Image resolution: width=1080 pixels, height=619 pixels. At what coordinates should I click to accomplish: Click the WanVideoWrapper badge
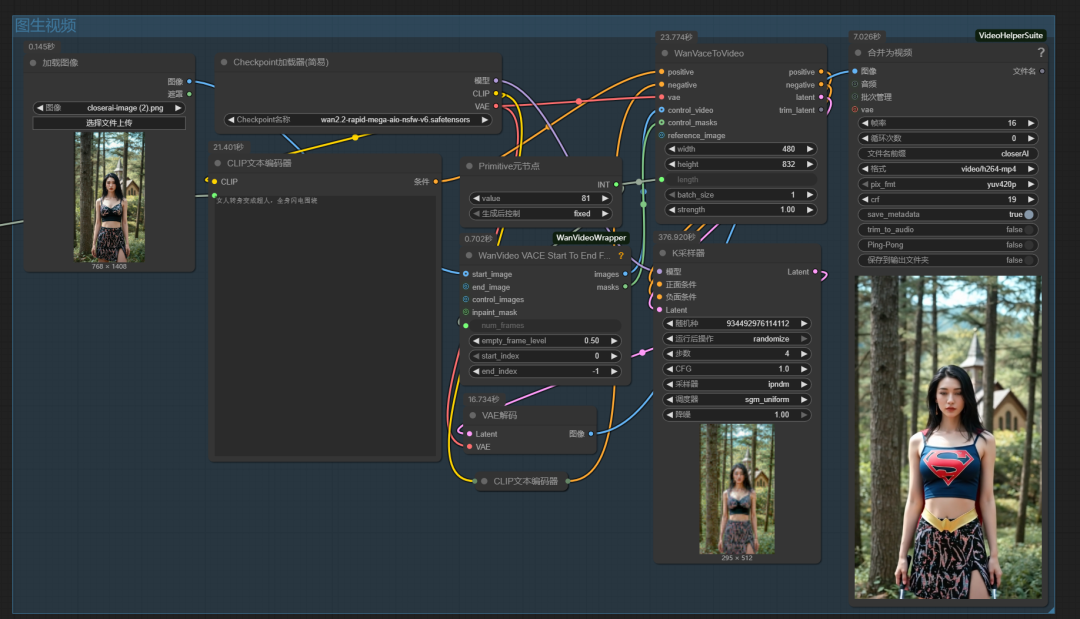[x=591, y=238]
